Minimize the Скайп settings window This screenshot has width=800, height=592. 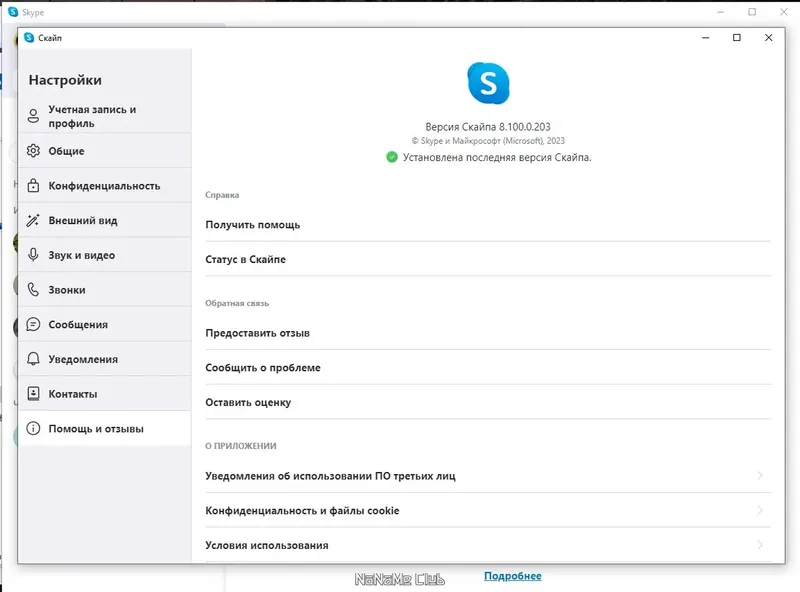[706, 38]
